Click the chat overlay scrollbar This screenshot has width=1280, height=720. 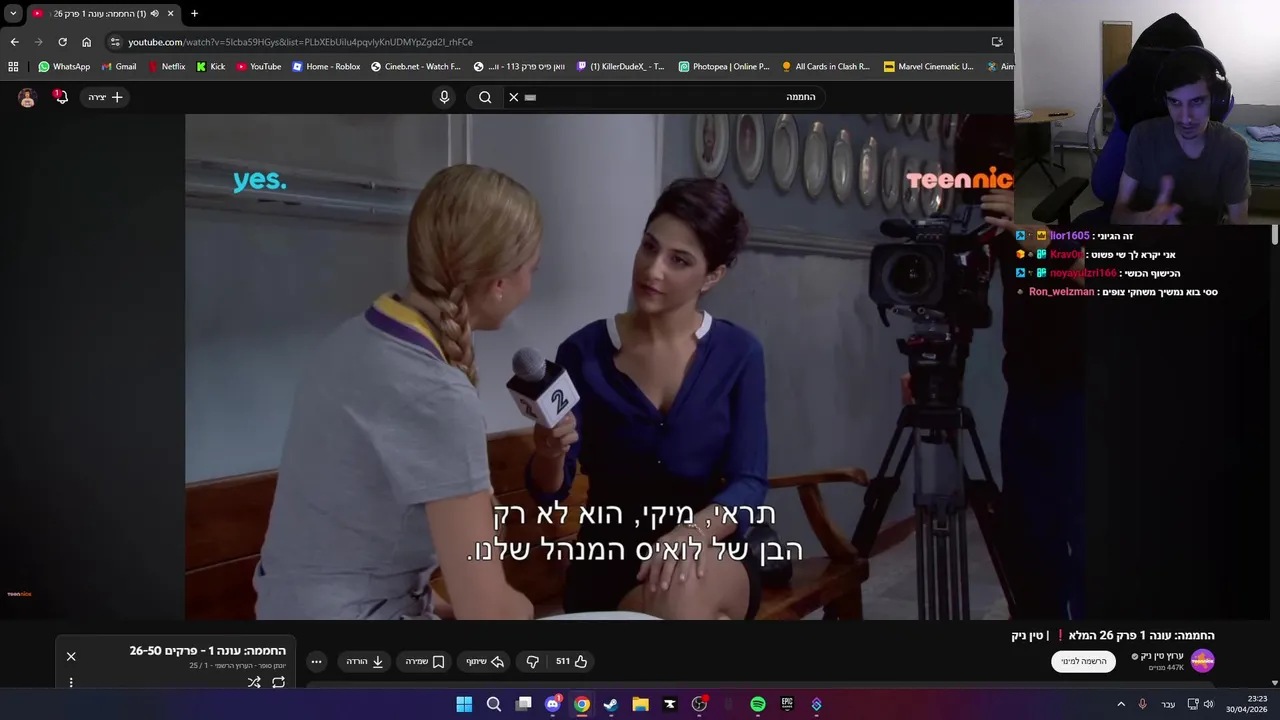point(1274,234)
